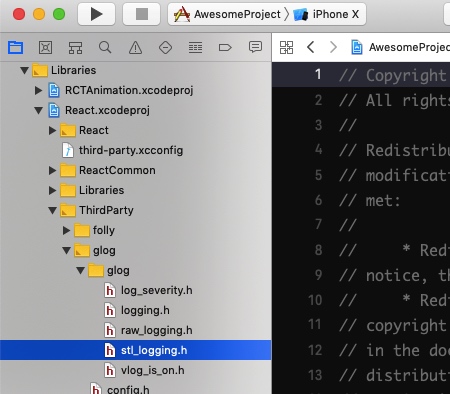450x394 pixels.
Task: Go back in editor history
Action: click(311, 47)
